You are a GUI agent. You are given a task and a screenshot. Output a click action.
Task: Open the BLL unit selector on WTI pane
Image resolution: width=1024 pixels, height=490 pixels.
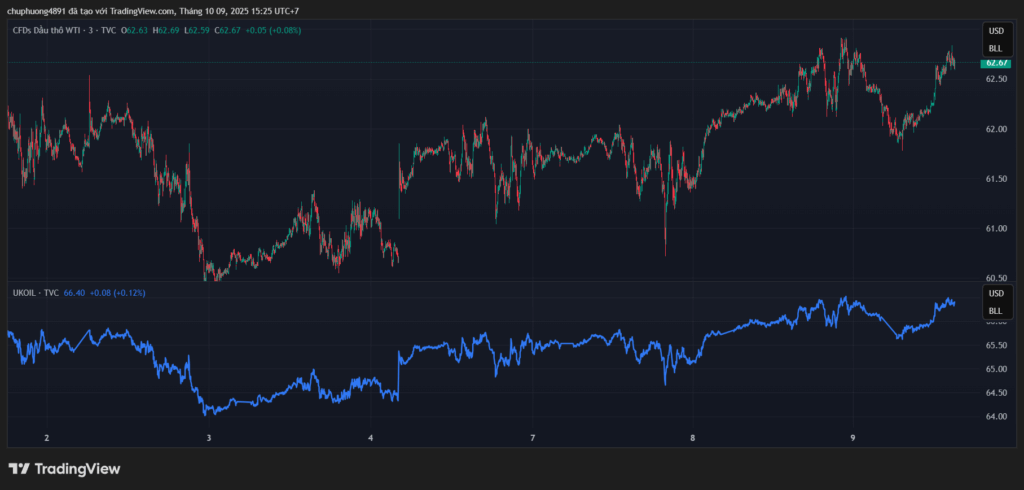tap(995, 48)
